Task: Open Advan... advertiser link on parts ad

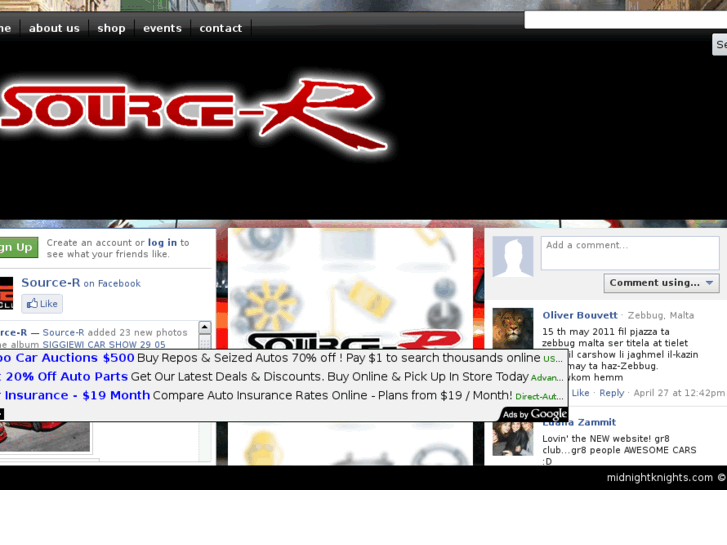Action: pos(547,378)
